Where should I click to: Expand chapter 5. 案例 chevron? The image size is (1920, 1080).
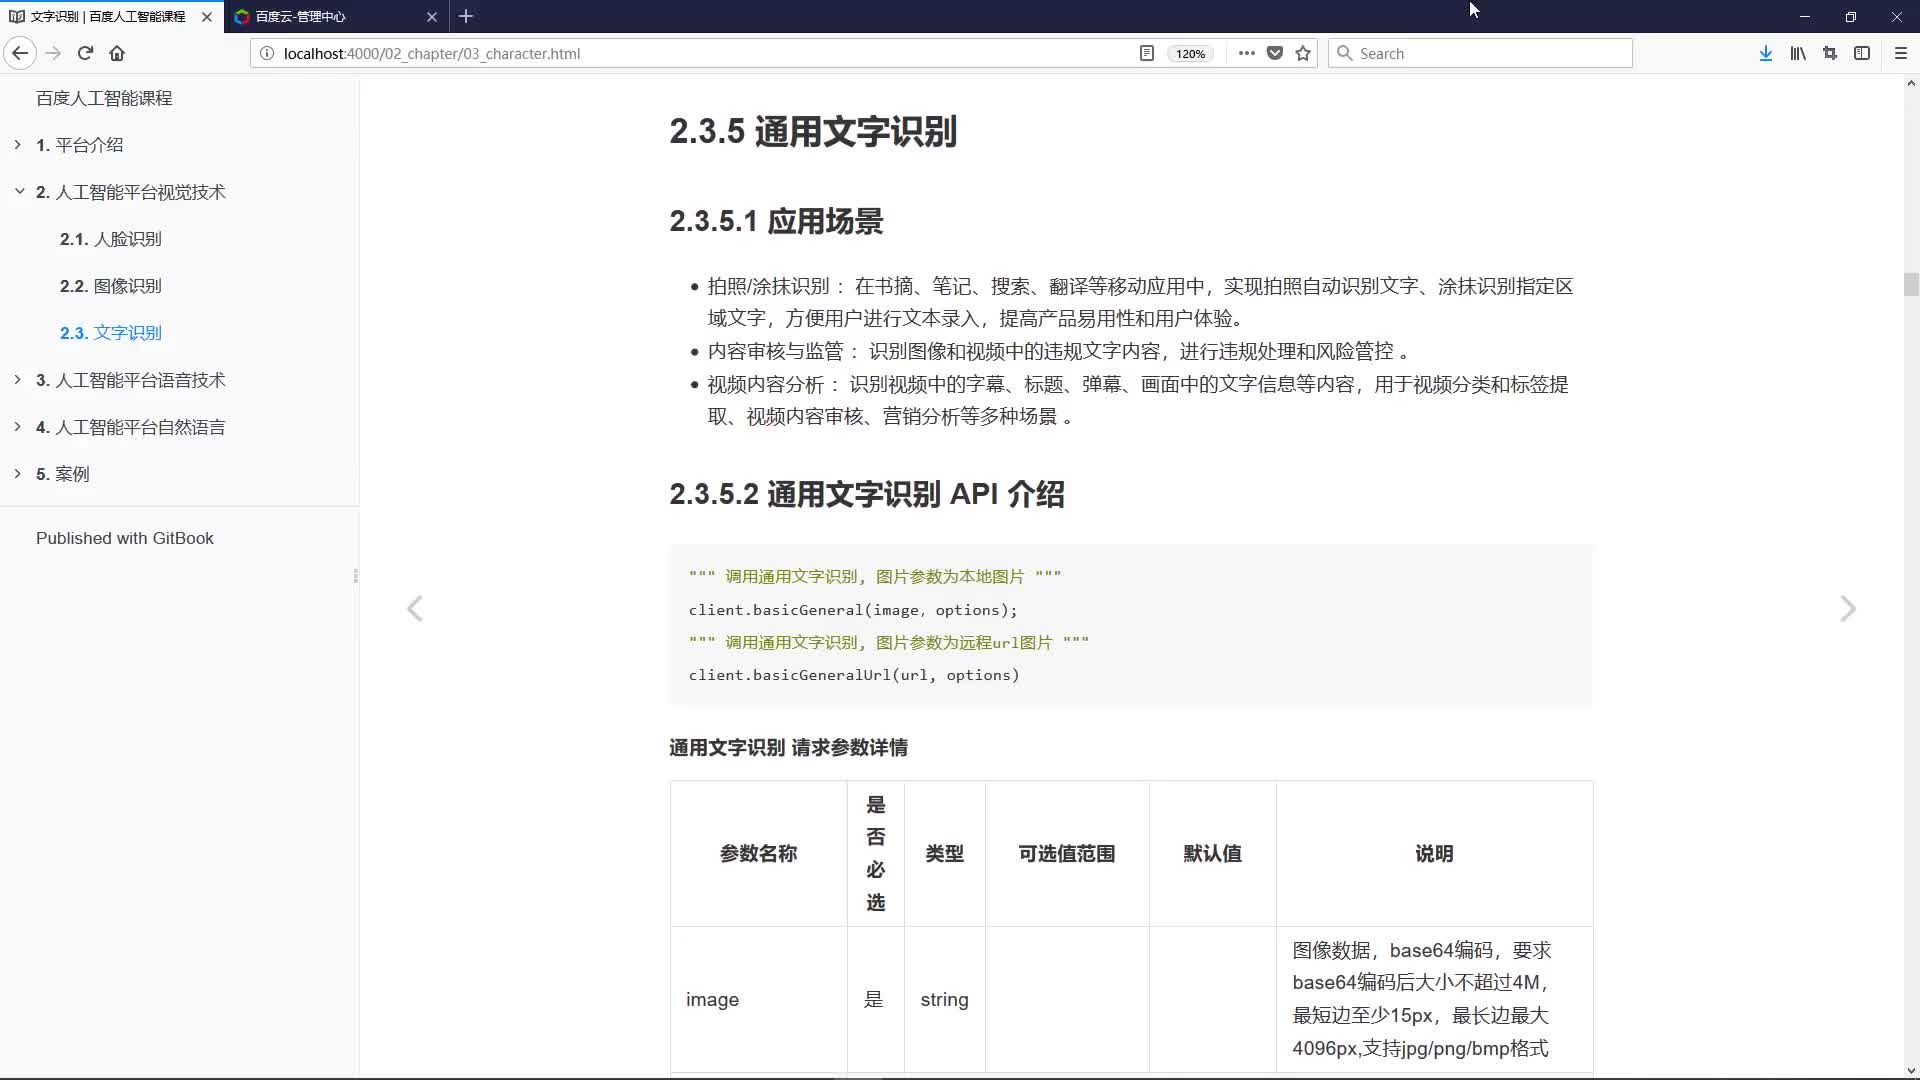click(17, 474)
